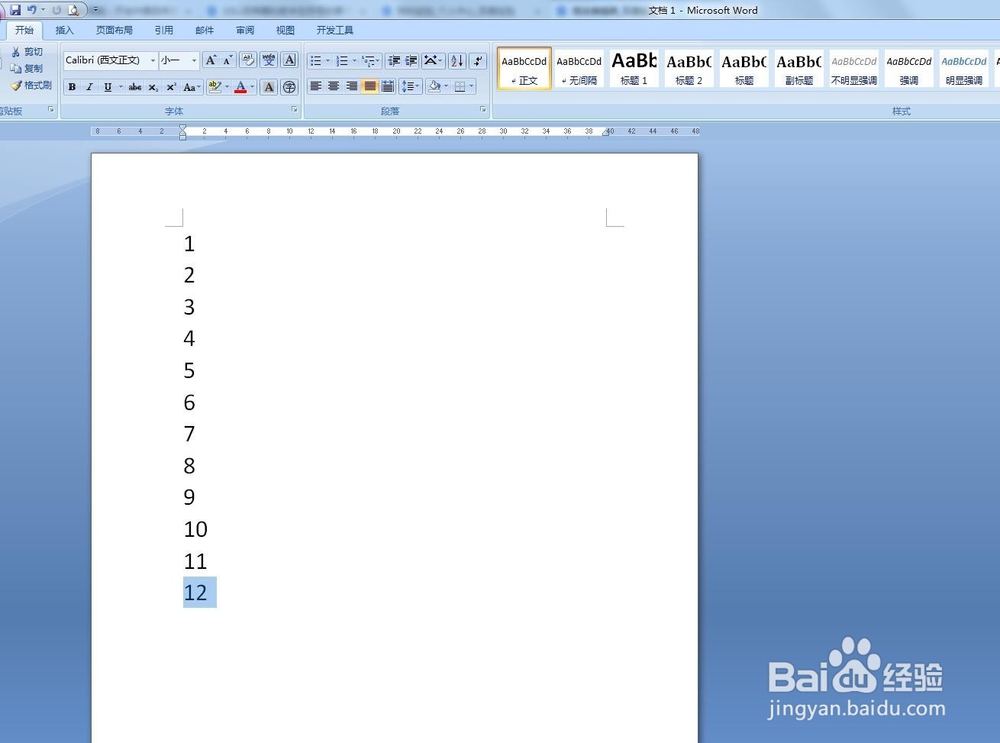Align text left
Image resolution: width=1000 pixels, height=743 pixels.
(316, 86)
